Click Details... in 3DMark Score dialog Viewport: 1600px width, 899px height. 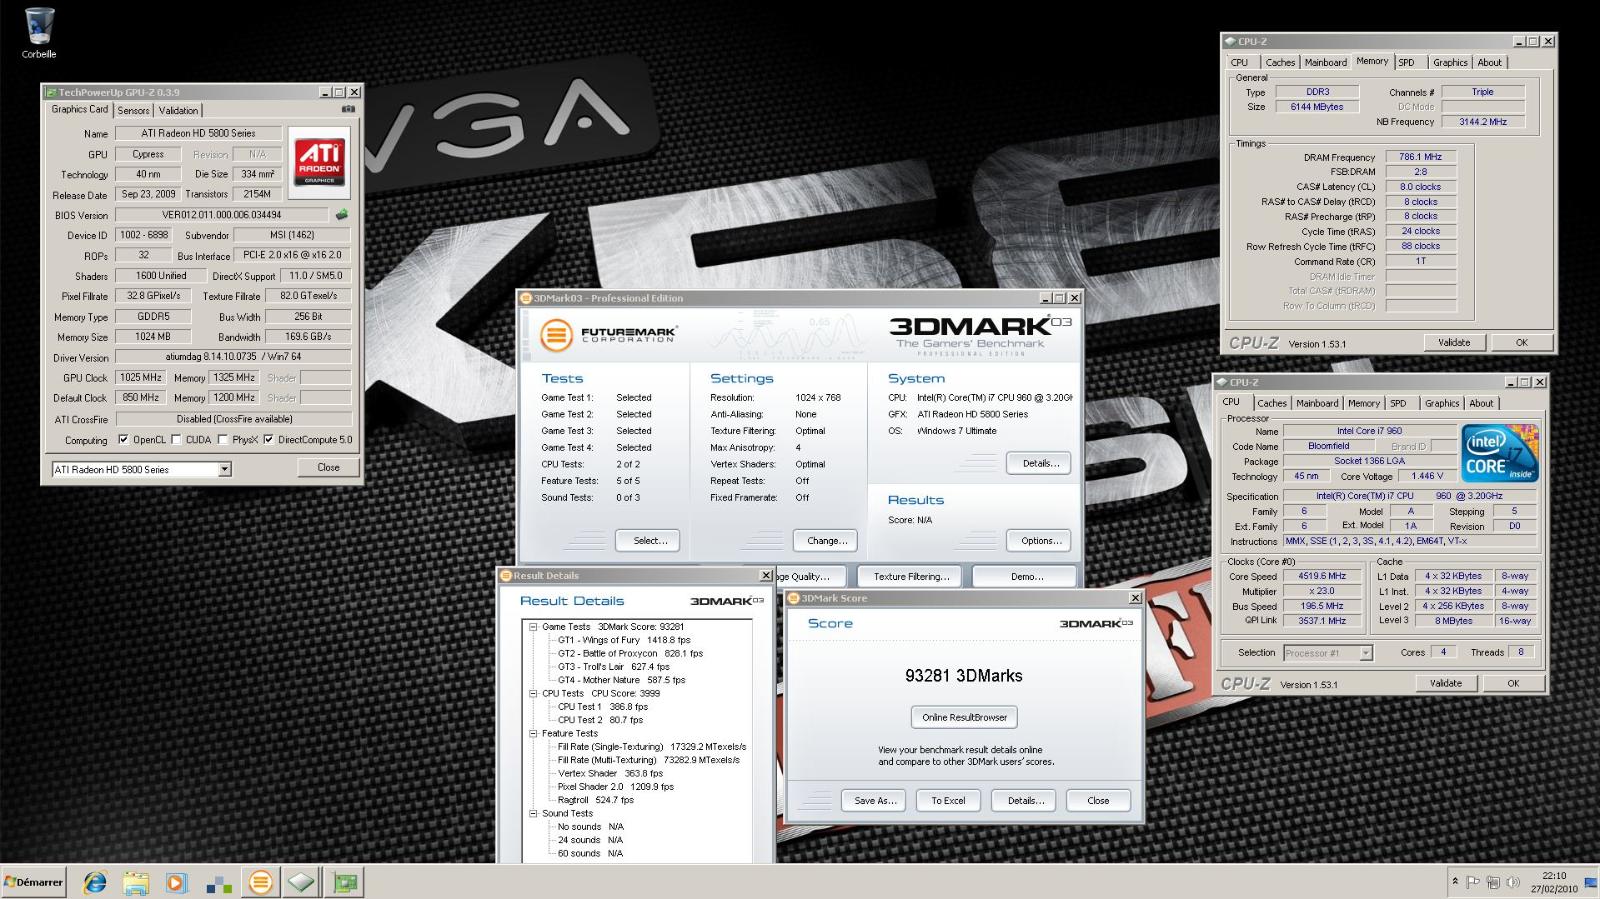1025,800
